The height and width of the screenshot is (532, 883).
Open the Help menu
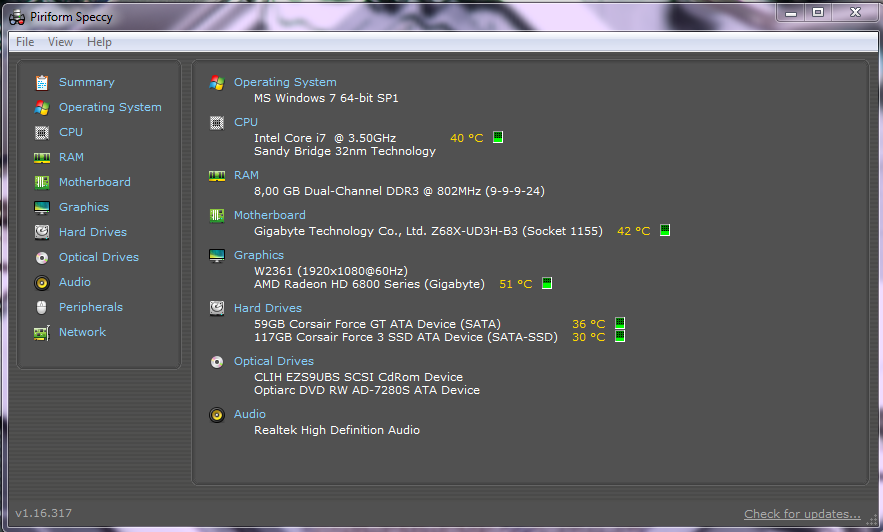[x=99, y=42]
